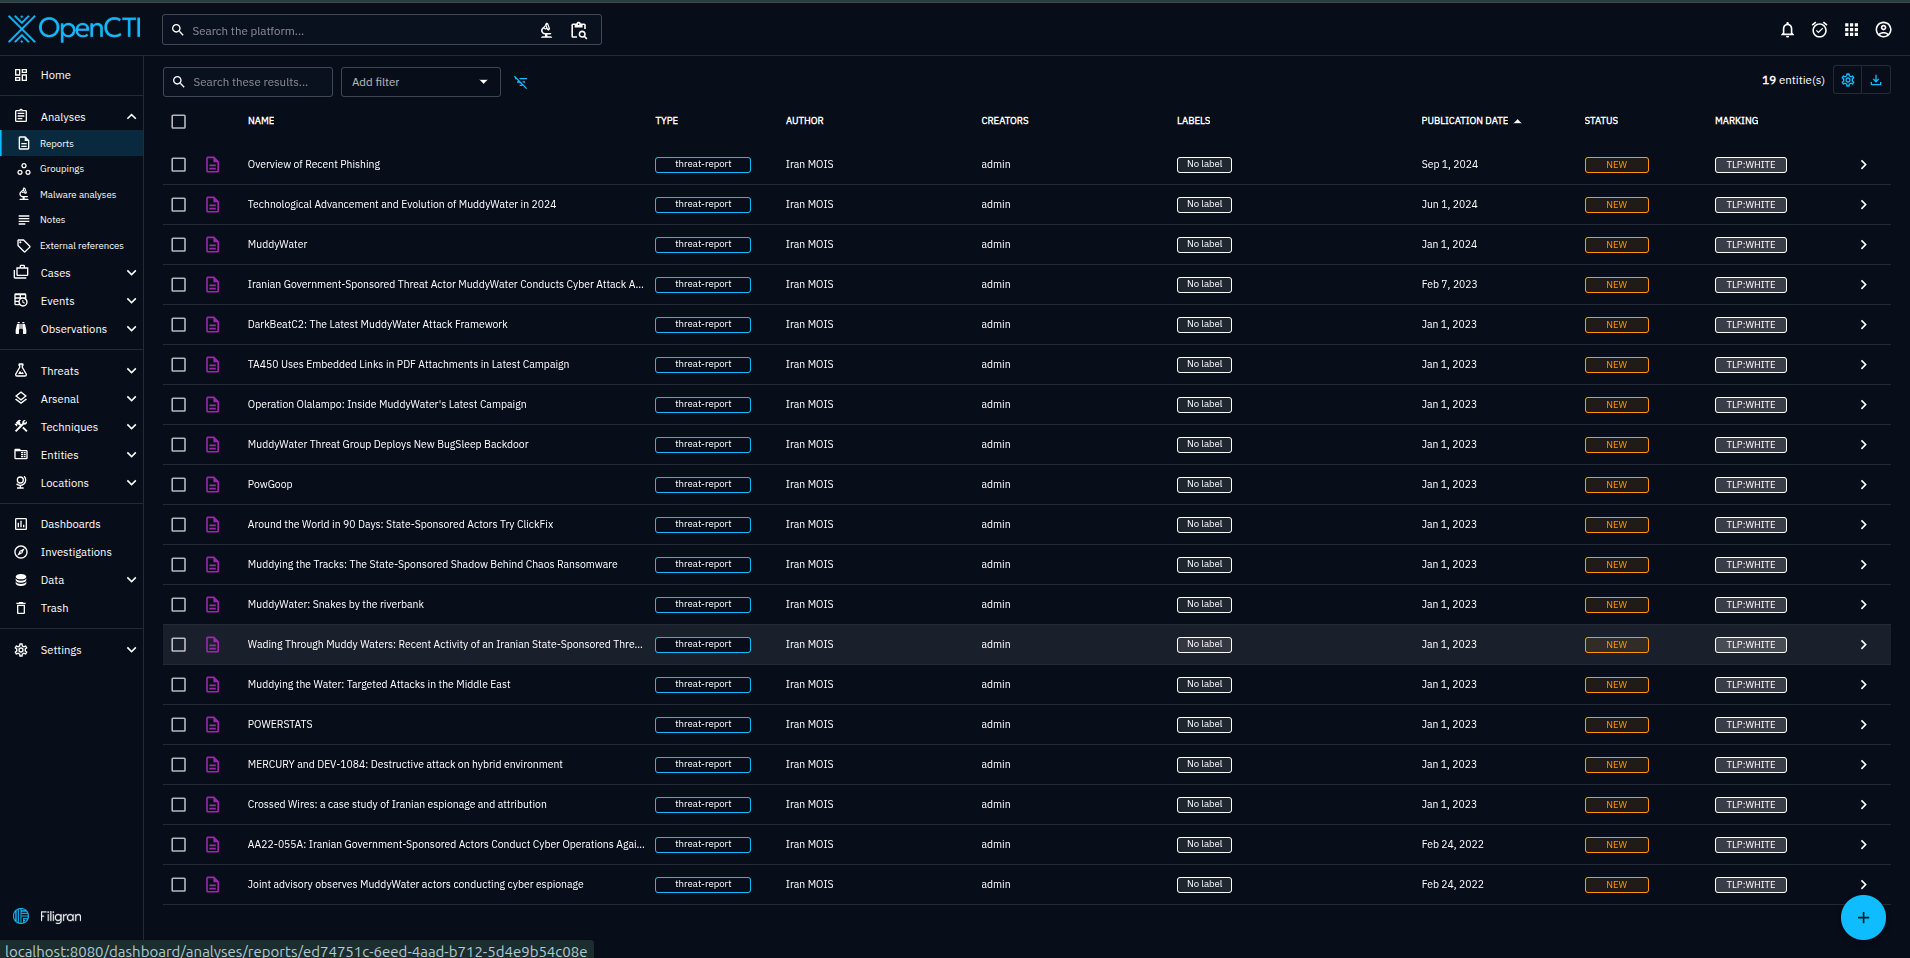Click the Groupings icon in sidebar
The height and width of the screenshot is (958, 1910).
pyautogui.click(x=24, y=169)
